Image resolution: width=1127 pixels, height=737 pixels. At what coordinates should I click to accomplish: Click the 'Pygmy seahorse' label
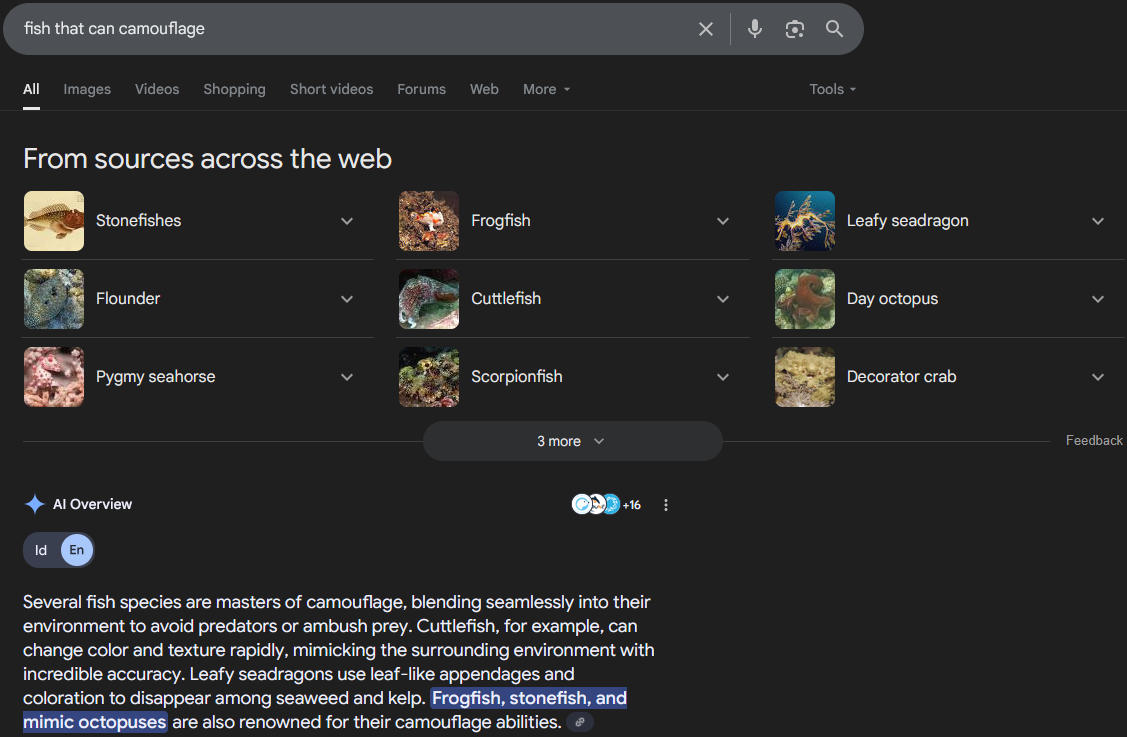(155, 377)
